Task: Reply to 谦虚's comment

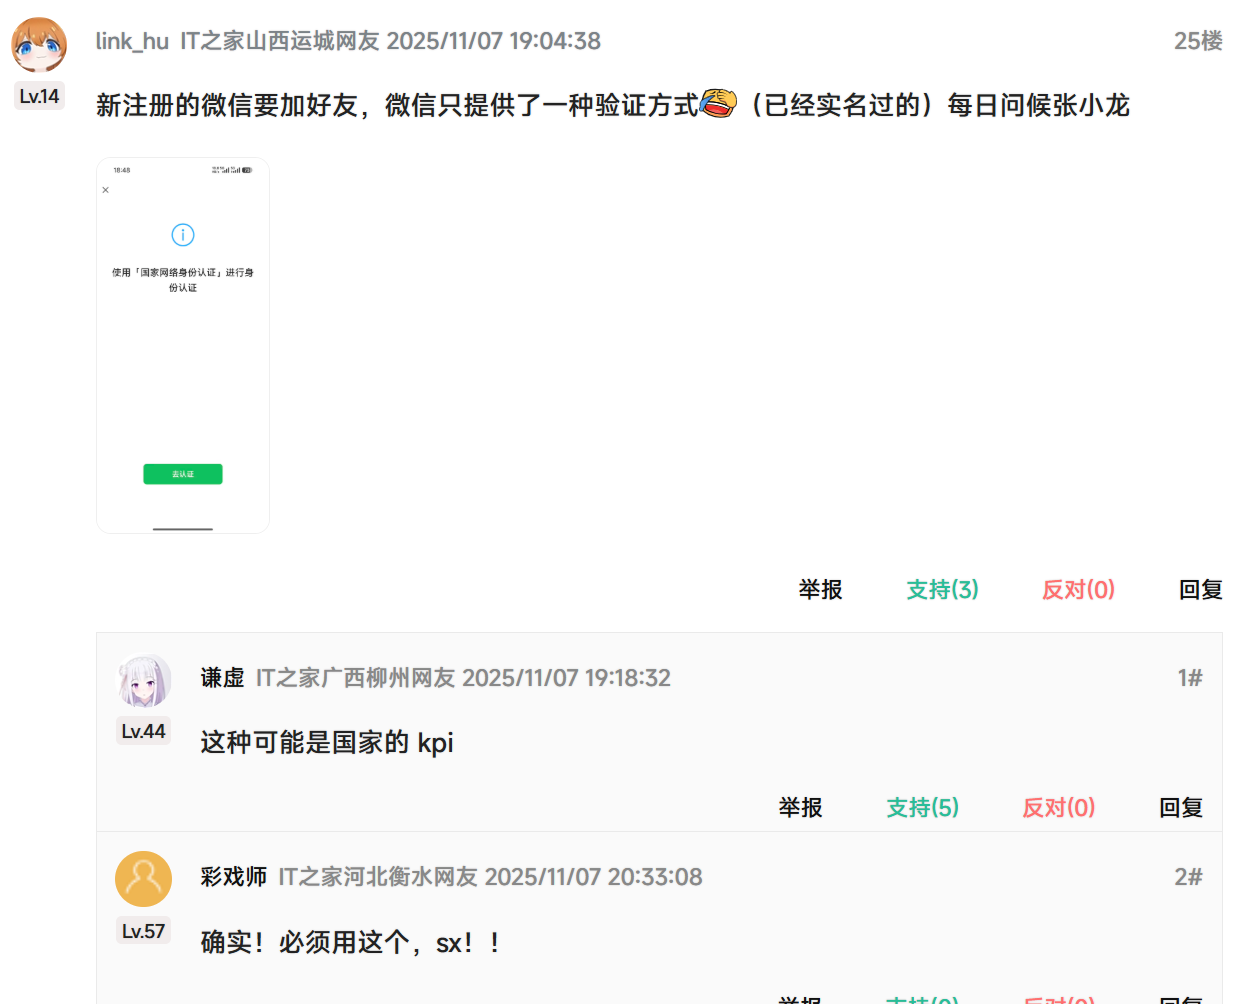Action: click(1181, 808)
